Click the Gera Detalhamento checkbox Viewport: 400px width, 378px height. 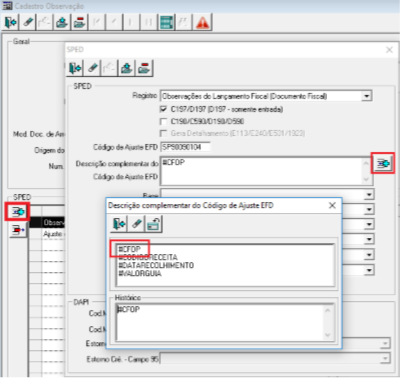coord(163,134)
